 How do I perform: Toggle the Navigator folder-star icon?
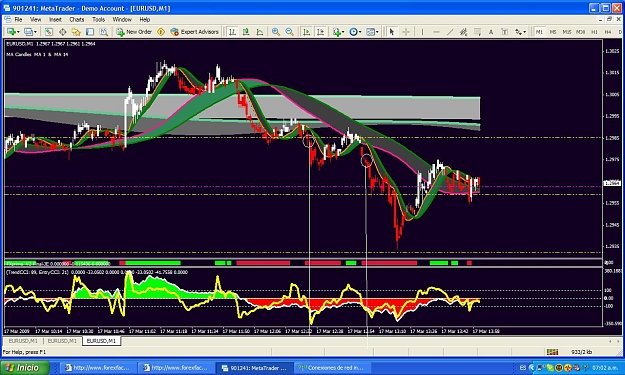pos(76,32)
